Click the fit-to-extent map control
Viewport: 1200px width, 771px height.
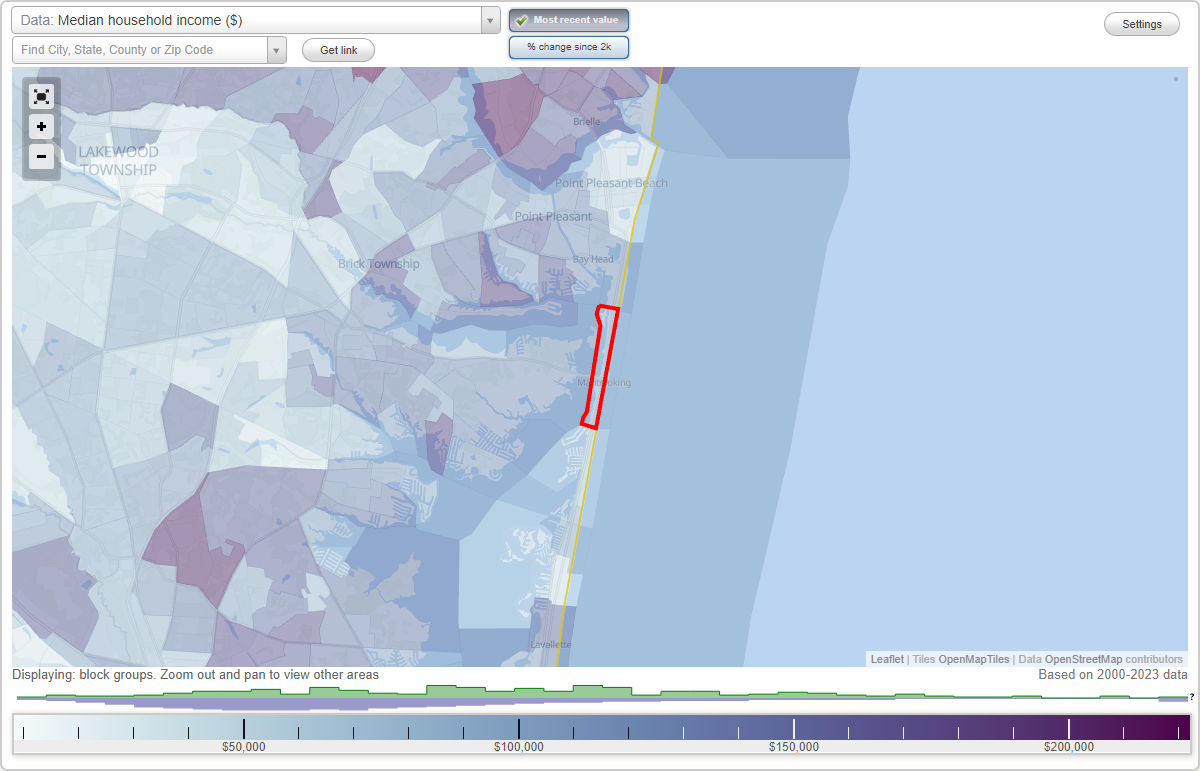(41, 96)
